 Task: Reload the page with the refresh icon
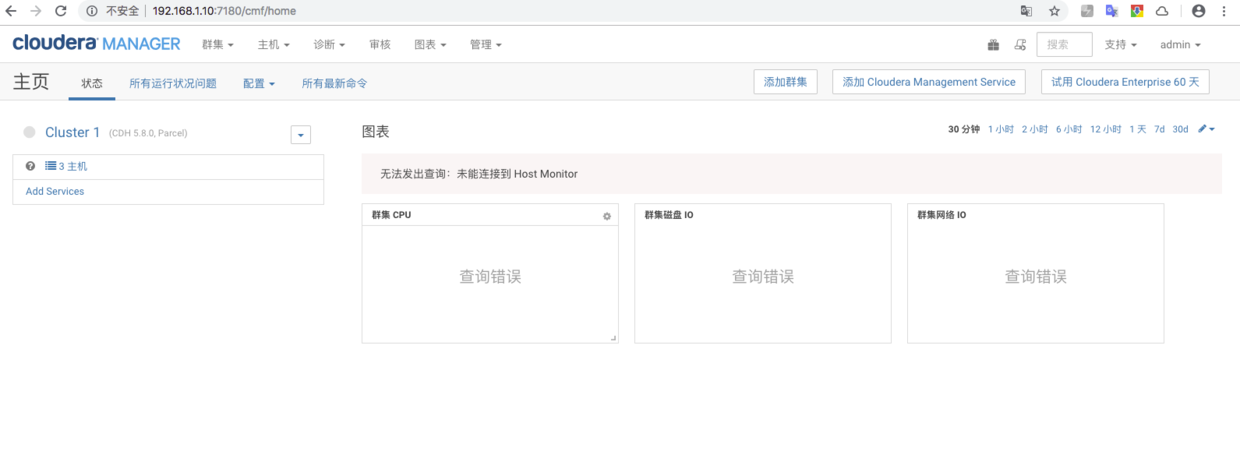pos(61,11)
